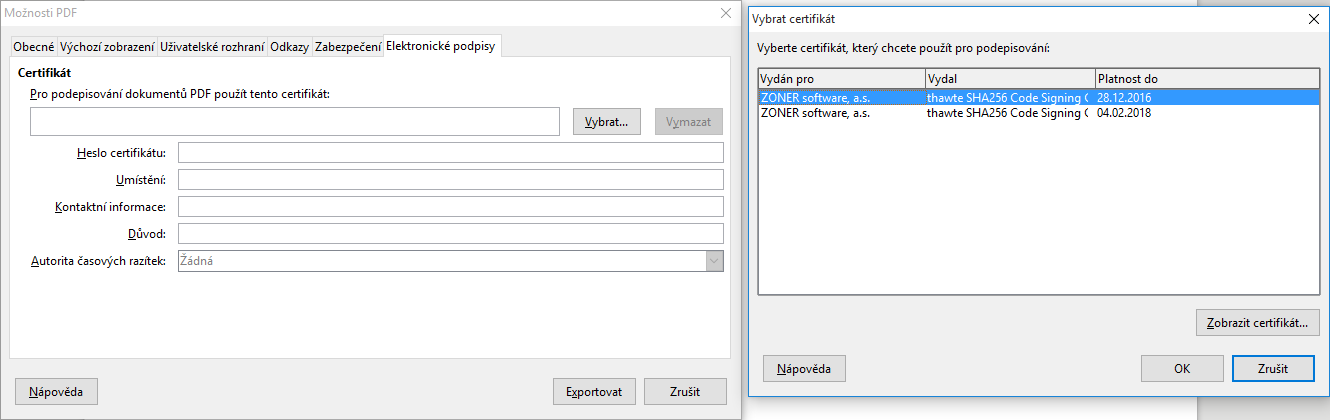Open the Obecné tab
Image resolution: width=1330 pixels, height=420 pixels.
pos(33,46)
